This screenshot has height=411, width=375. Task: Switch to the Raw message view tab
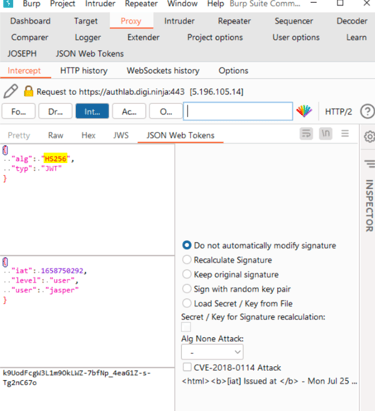pyautogui.click(x=56, y=135)
